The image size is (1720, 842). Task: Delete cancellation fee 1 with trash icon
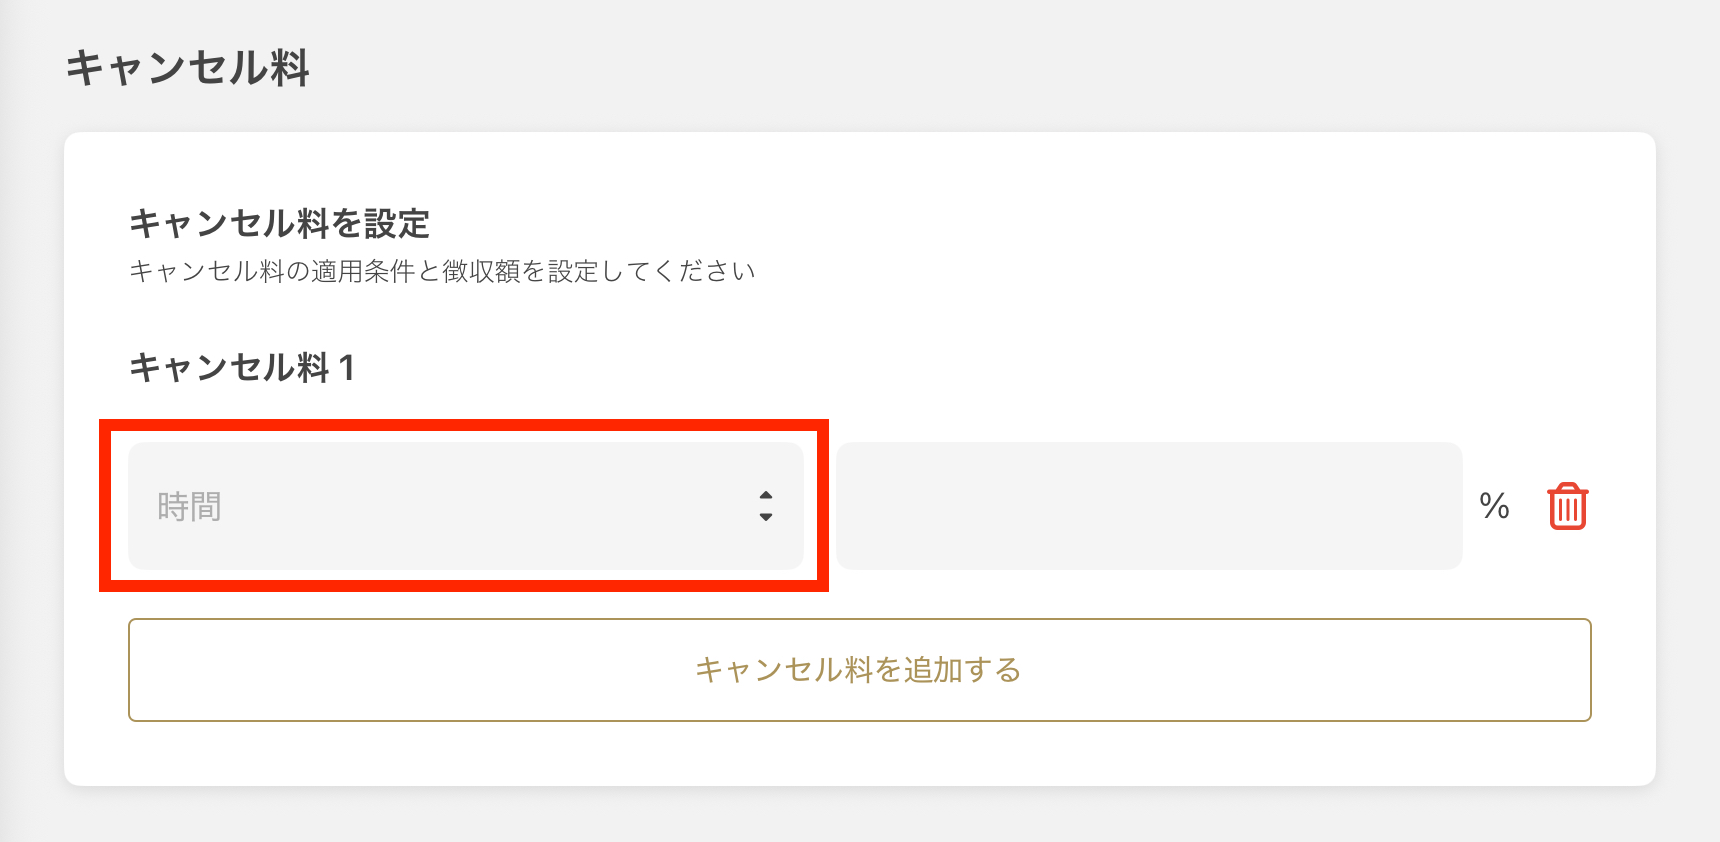(1567, 506)
